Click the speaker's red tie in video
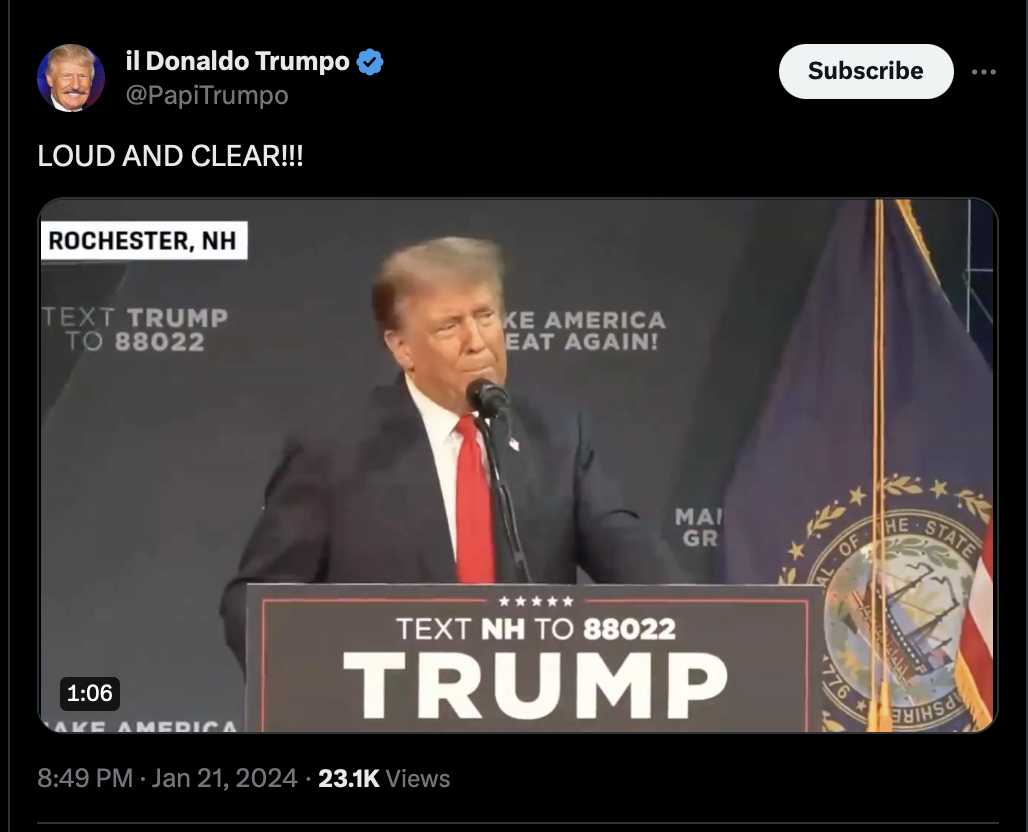The image size is (1028, 832). tap(474, 500)
